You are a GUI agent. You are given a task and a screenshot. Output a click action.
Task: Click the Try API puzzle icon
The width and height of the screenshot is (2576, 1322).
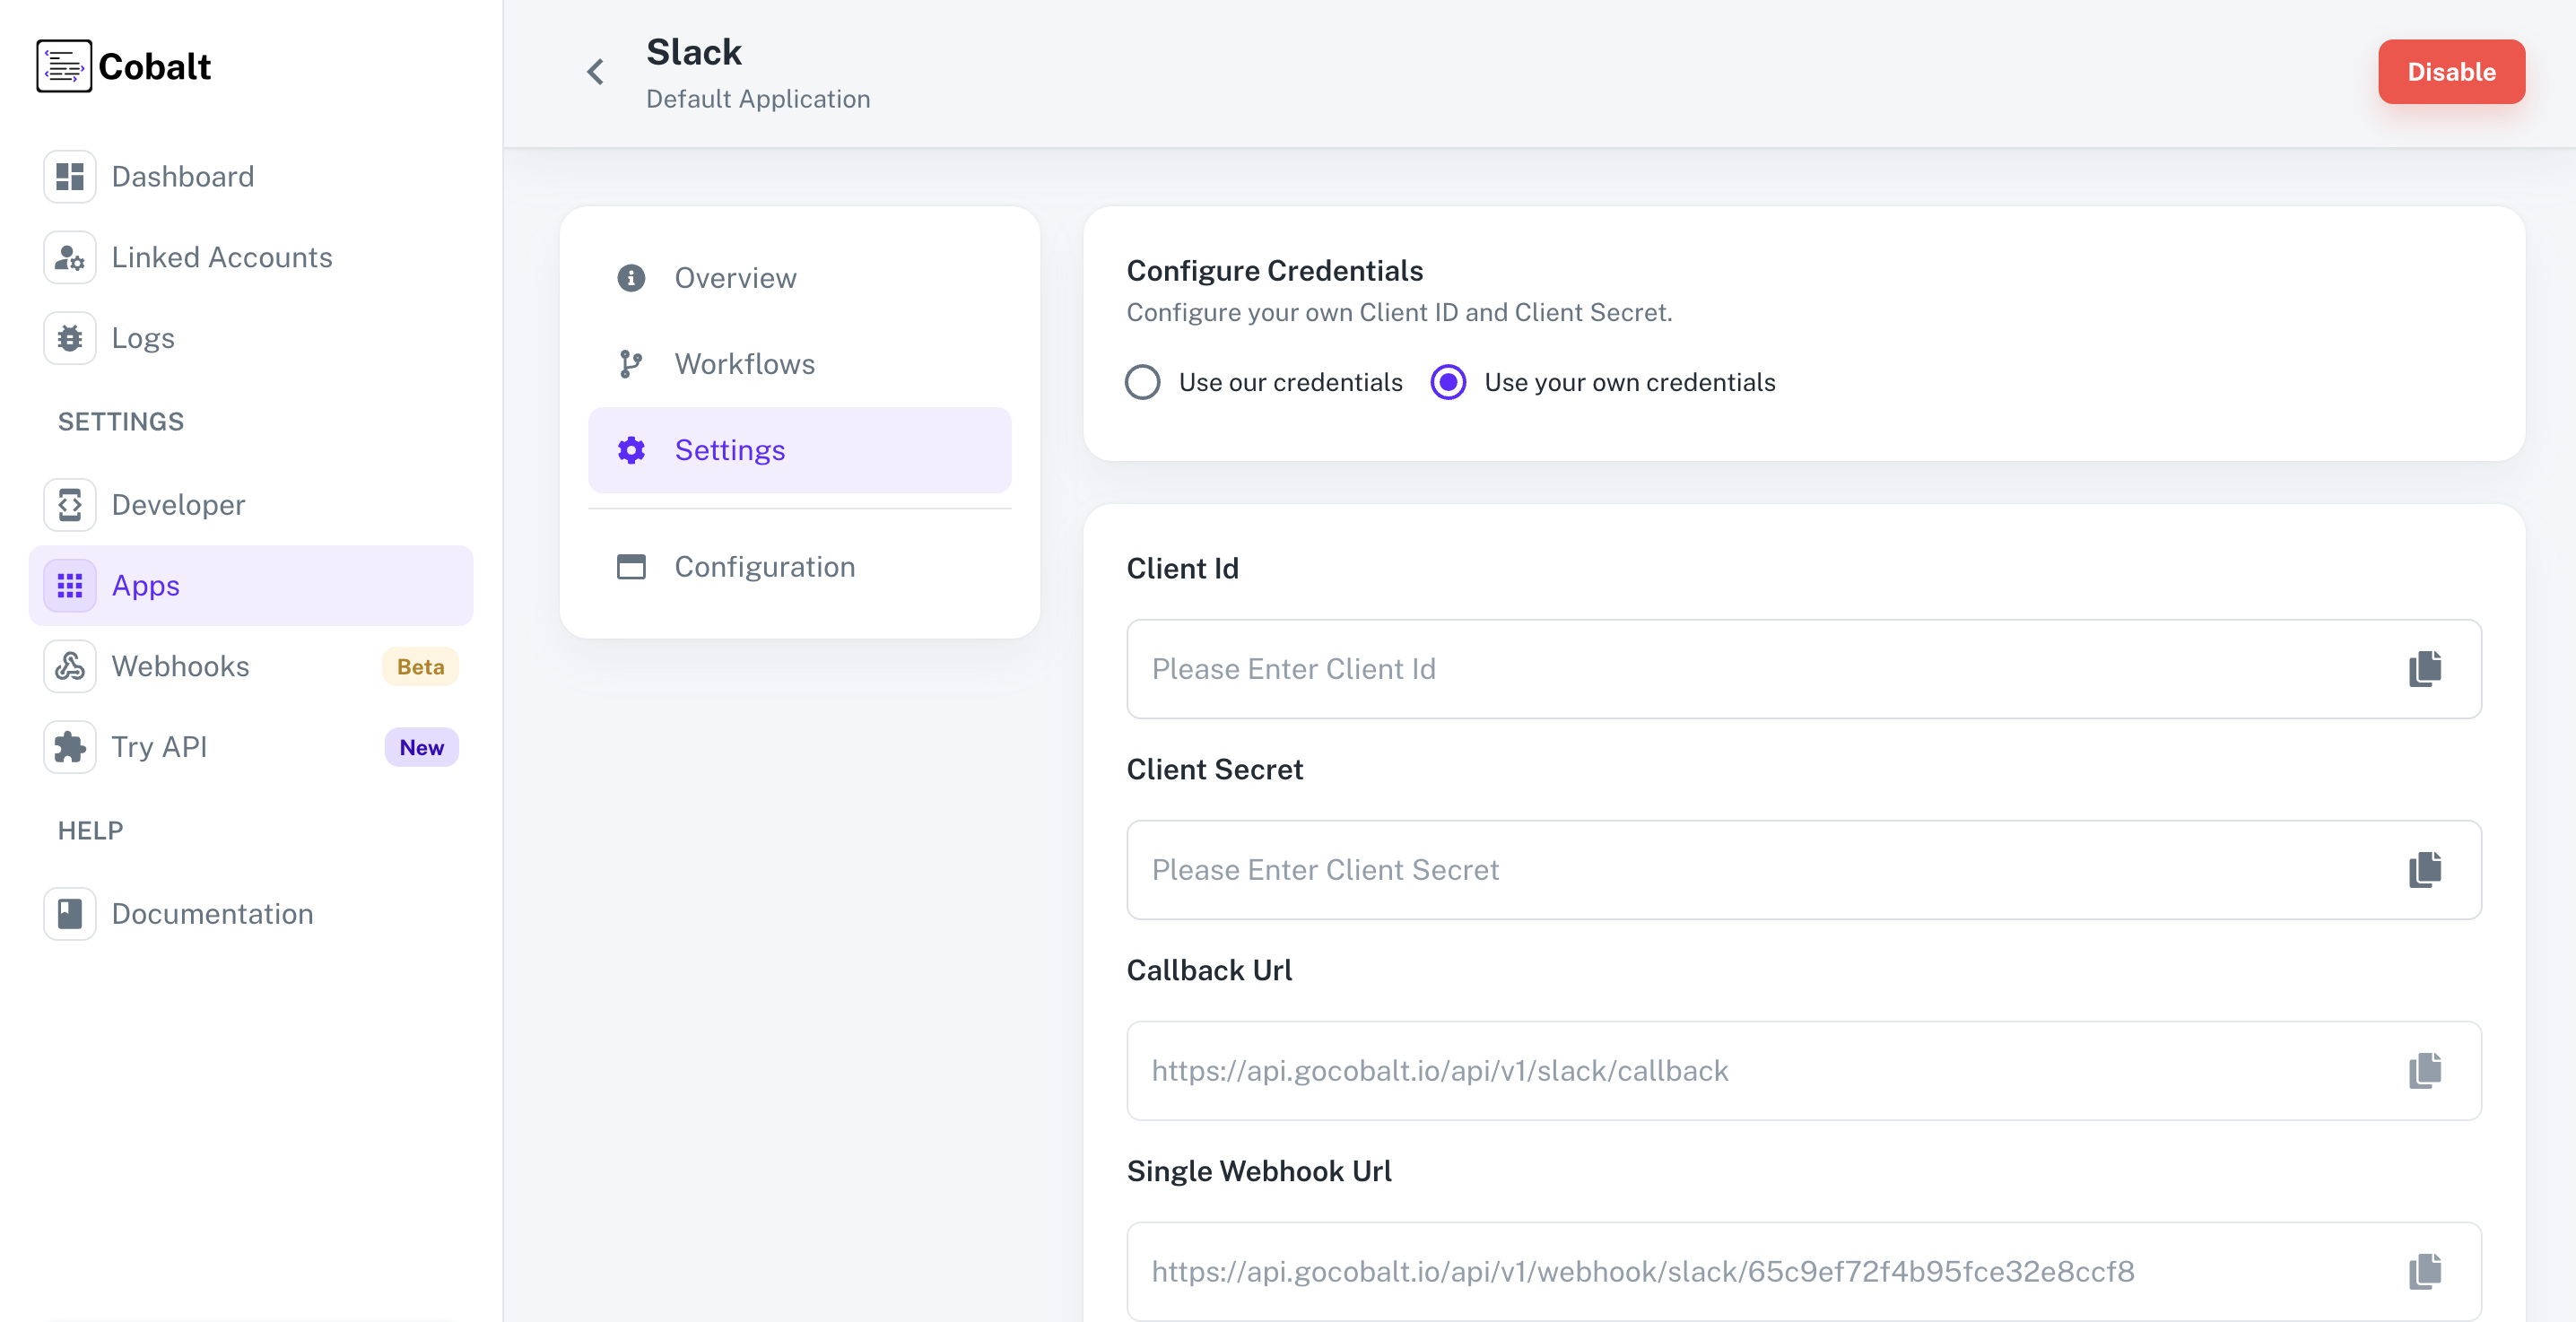pyautogui.click(x=69, y=747)
